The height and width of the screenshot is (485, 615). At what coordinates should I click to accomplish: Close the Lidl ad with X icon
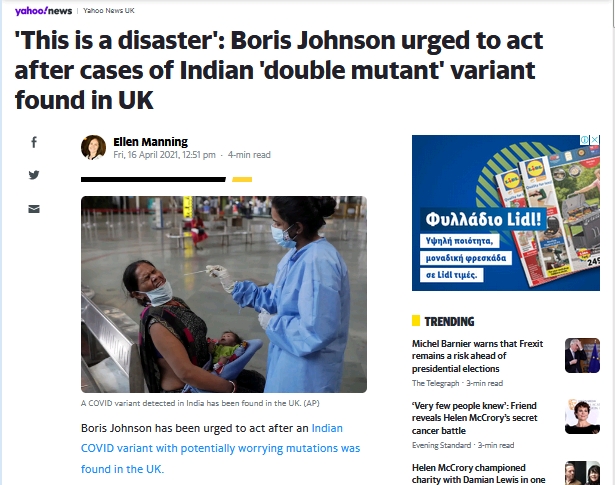tap(595, 140)
